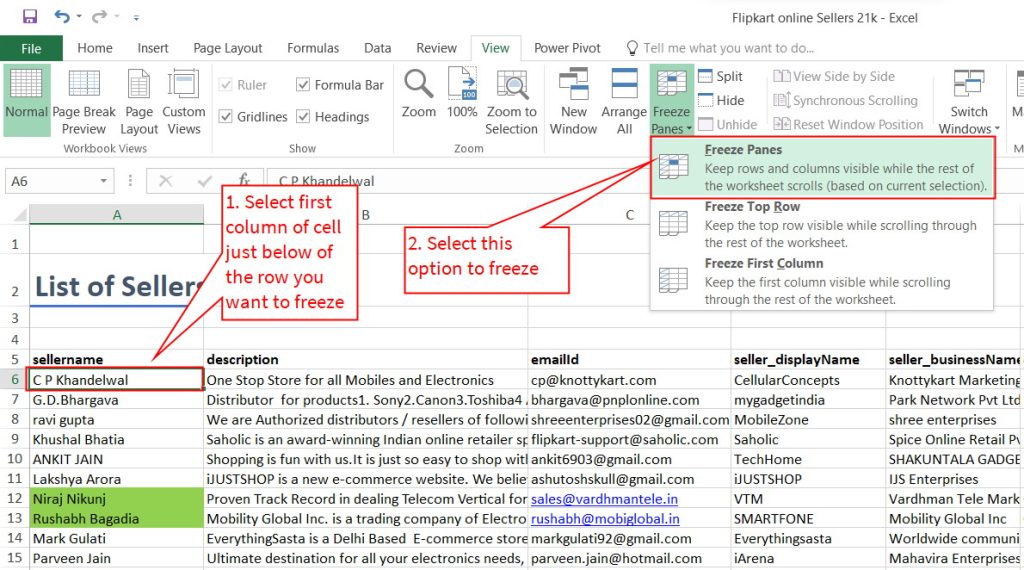Click the parveen.jain@hotmail.com cell
Viewport: 1024px width, 570px height.
click(x=630, y=558)
